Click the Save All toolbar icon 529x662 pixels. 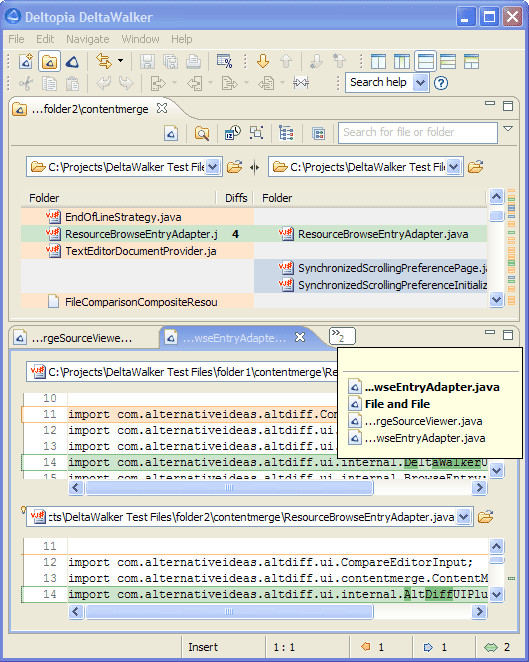click(171, 62)
